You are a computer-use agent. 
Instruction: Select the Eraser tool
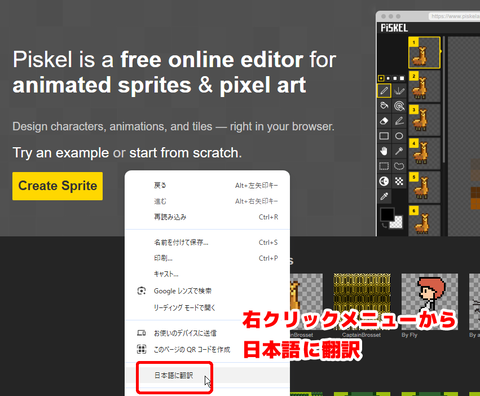tap(384, 121)
